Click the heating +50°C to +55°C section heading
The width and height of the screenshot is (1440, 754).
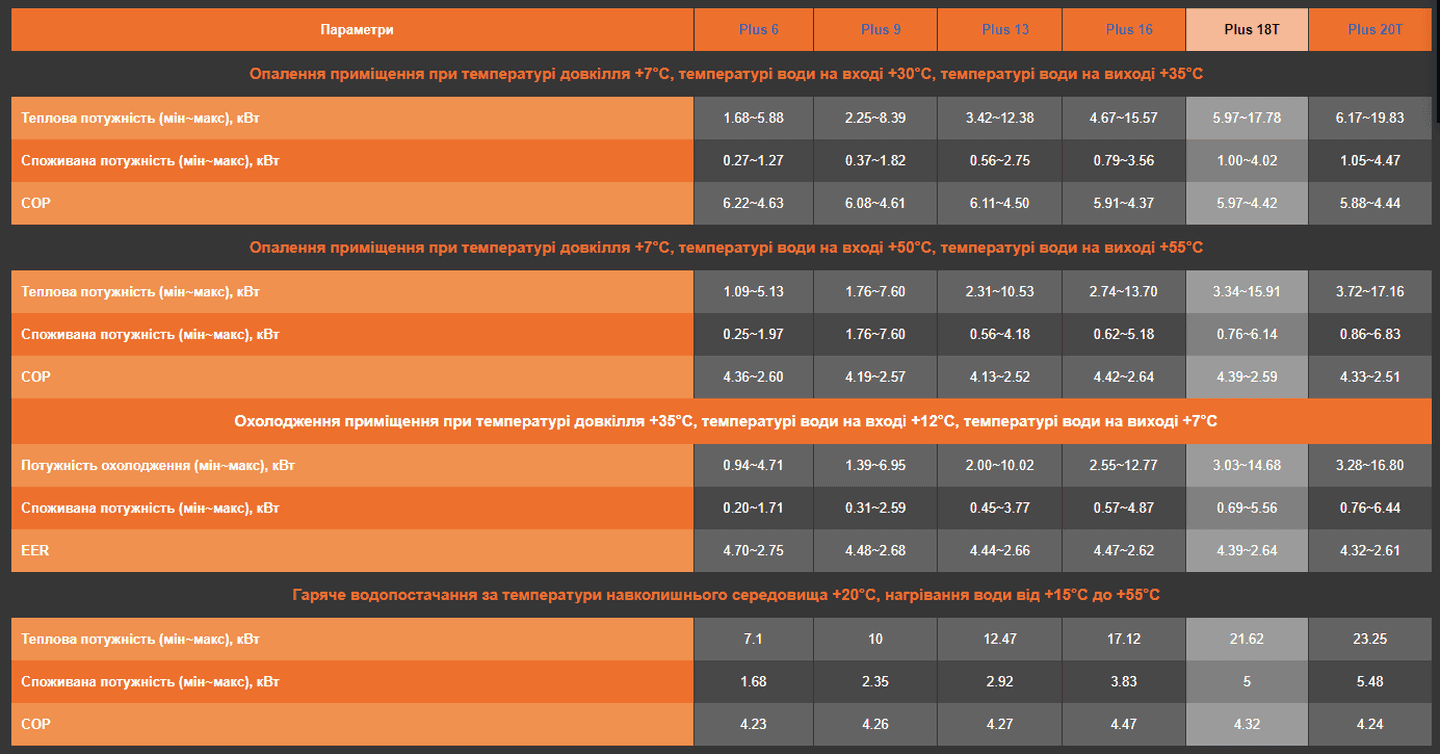point(725,247)
